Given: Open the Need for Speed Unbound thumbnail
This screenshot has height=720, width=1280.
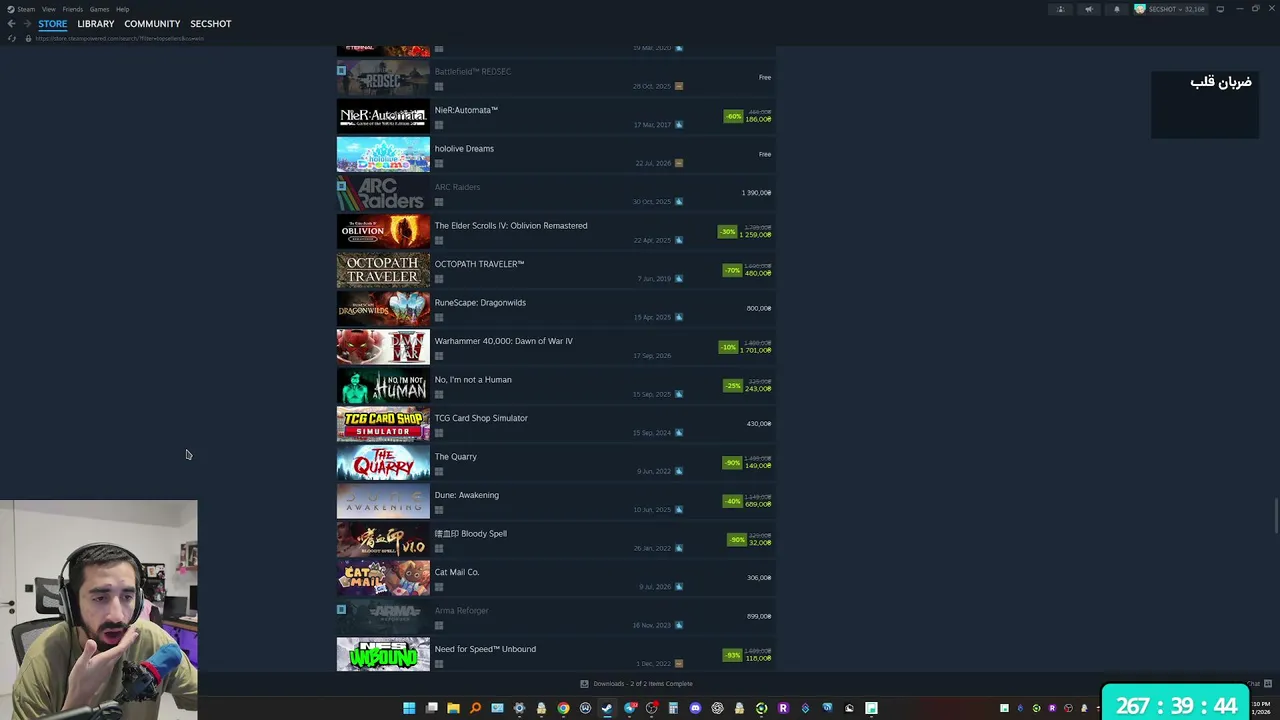Looking at the screenshot, I should point(383,655).
